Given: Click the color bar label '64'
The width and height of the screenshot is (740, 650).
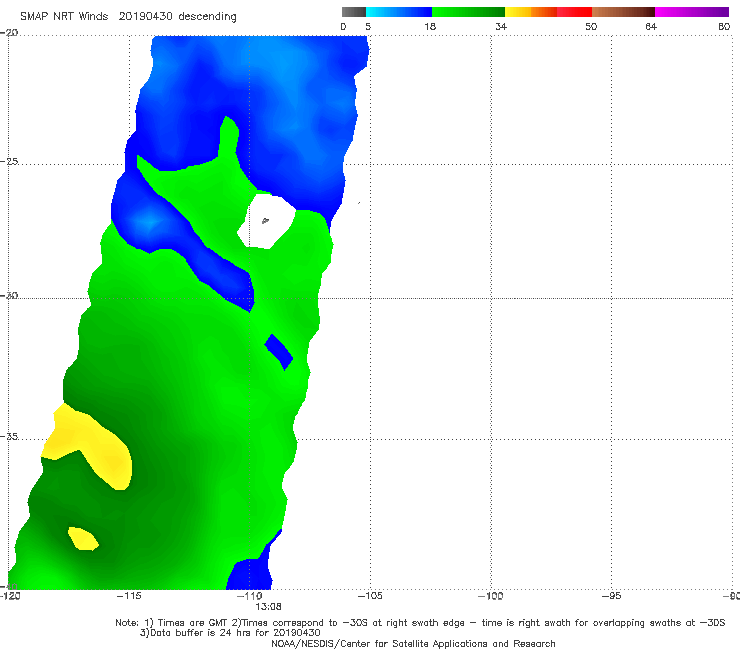Looking at the screenshot, I should tap(651, 26).
